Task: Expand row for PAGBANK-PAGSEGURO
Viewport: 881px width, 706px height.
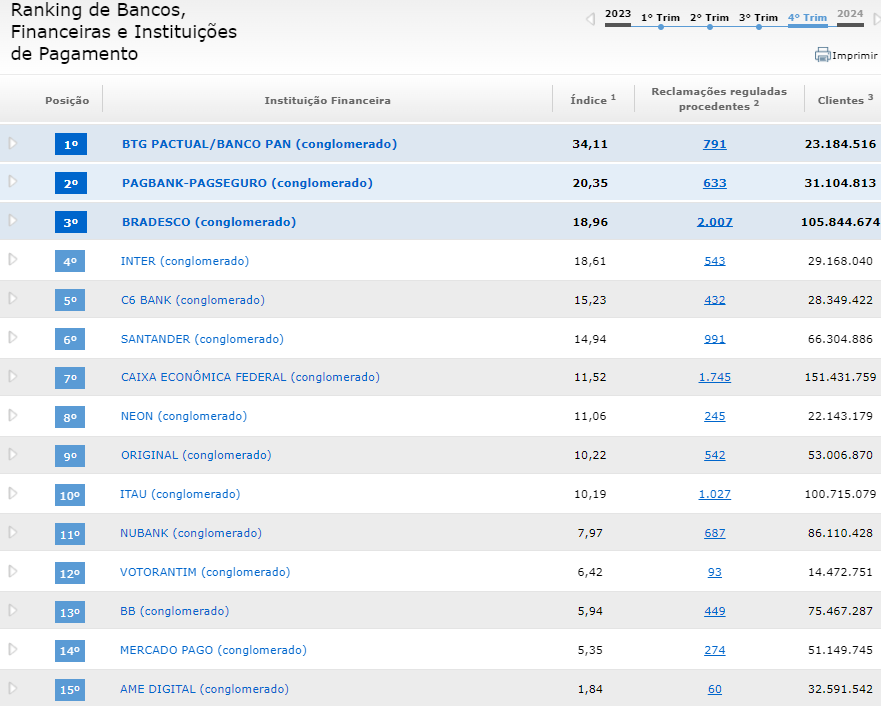Action: pos(13,181)
